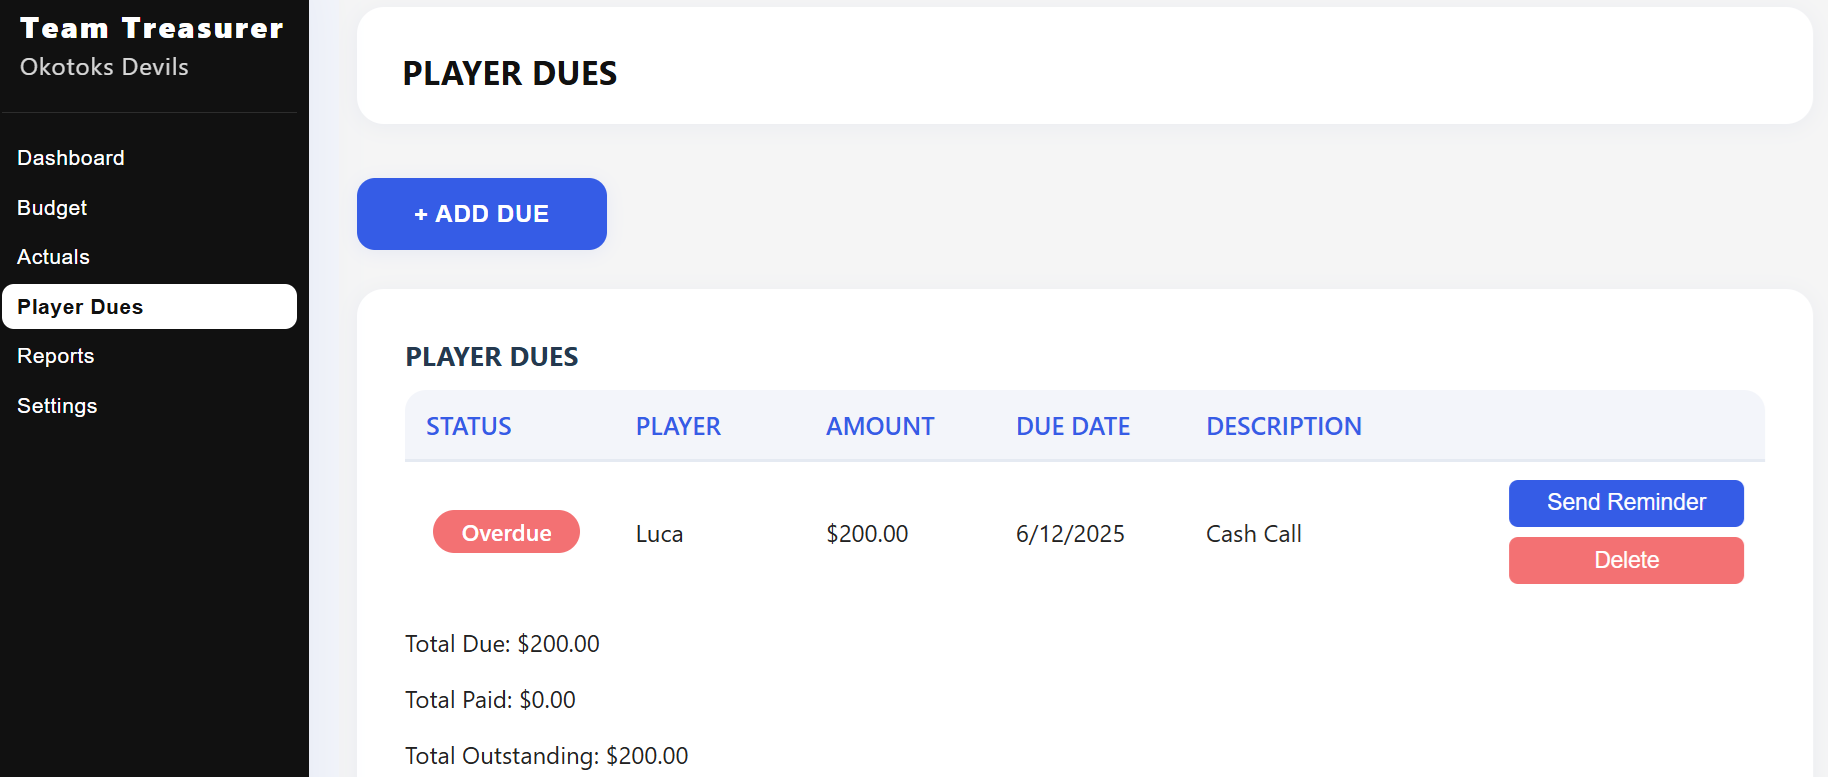
Task: Click the Okotoks Devils team name
Action: 105,67
